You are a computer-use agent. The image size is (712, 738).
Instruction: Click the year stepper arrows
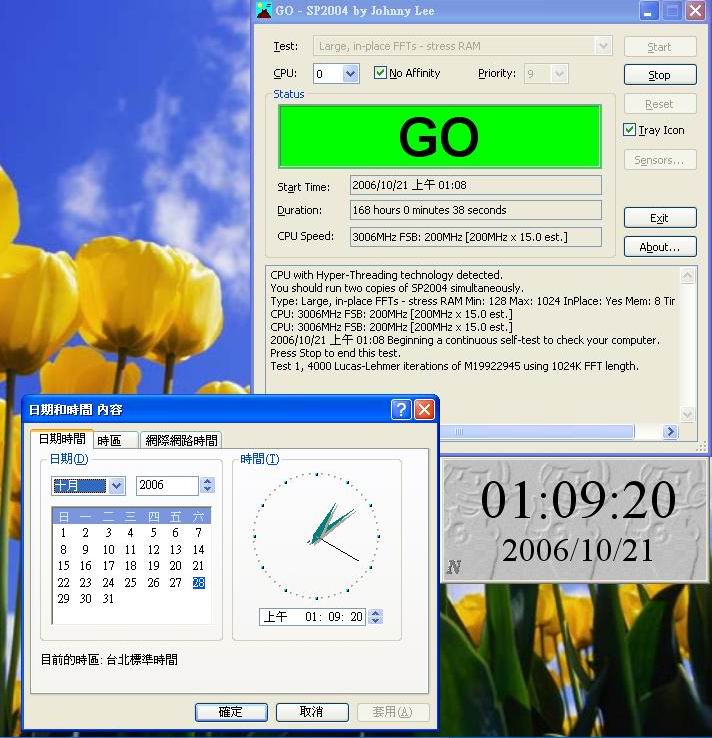[208, 485]
